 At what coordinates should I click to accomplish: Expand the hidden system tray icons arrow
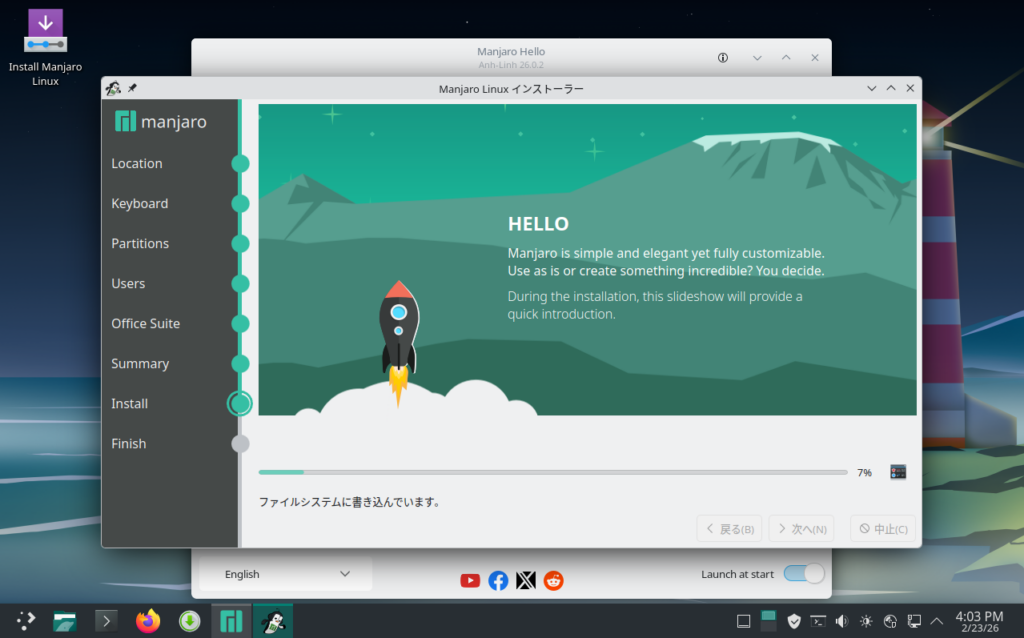[936, 621]
